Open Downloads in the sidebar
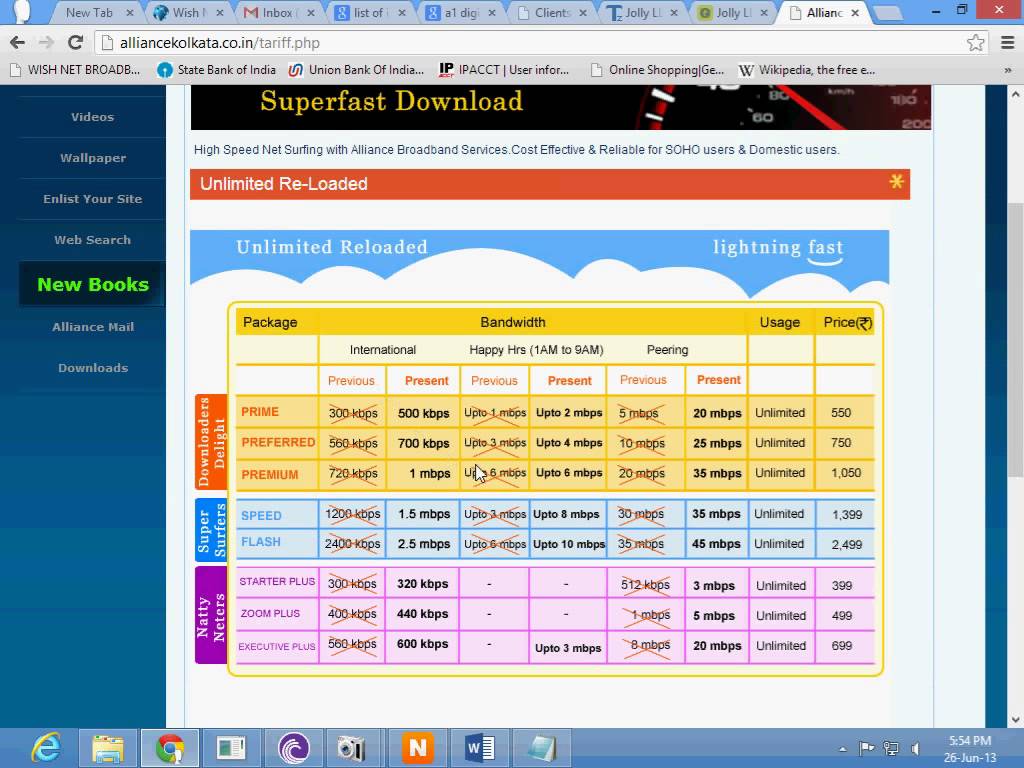1024x768 pixels. pos(93,368)
